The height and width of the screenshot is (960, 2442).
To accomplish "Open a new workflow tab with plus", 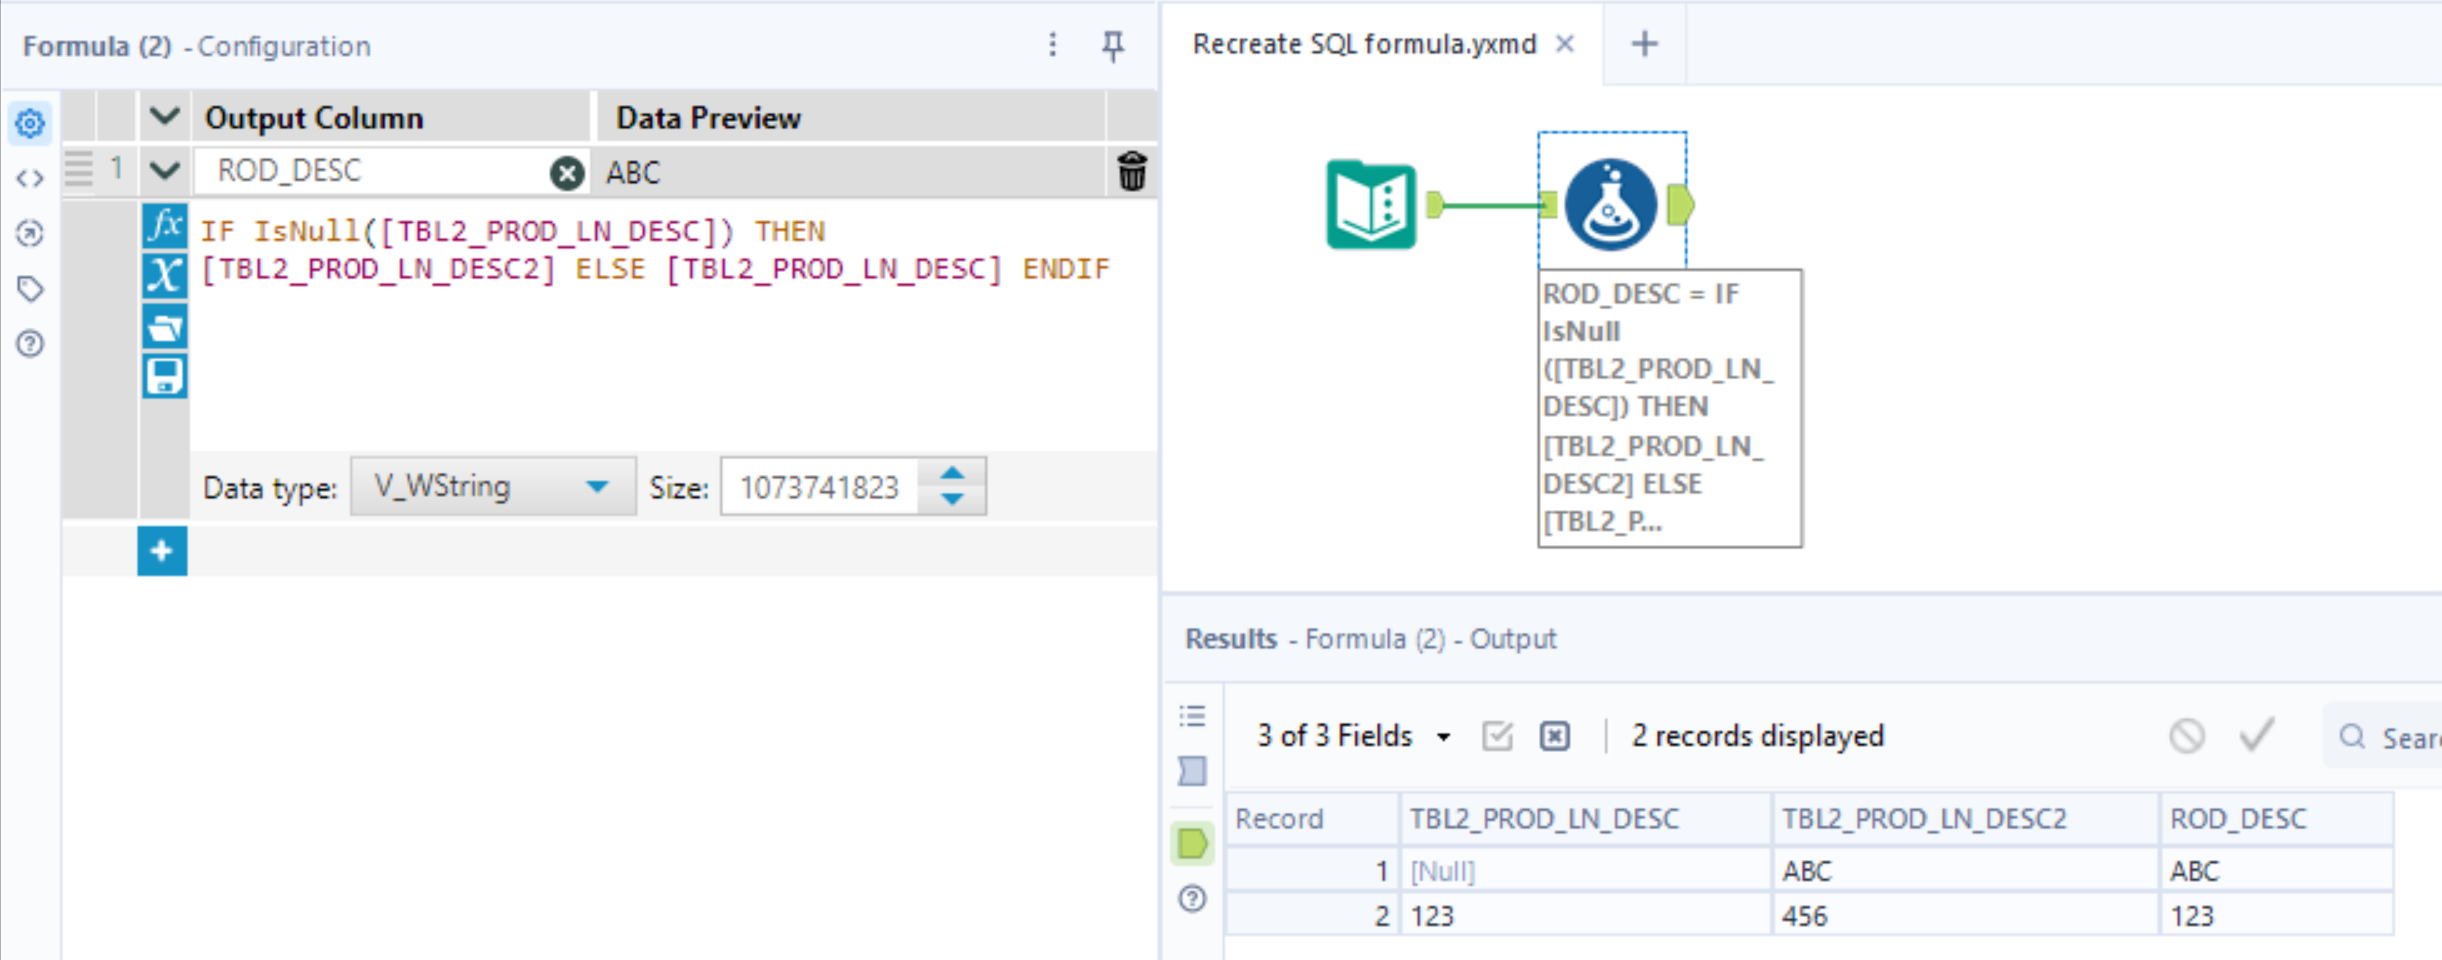I will click(x=1644, y=44).
